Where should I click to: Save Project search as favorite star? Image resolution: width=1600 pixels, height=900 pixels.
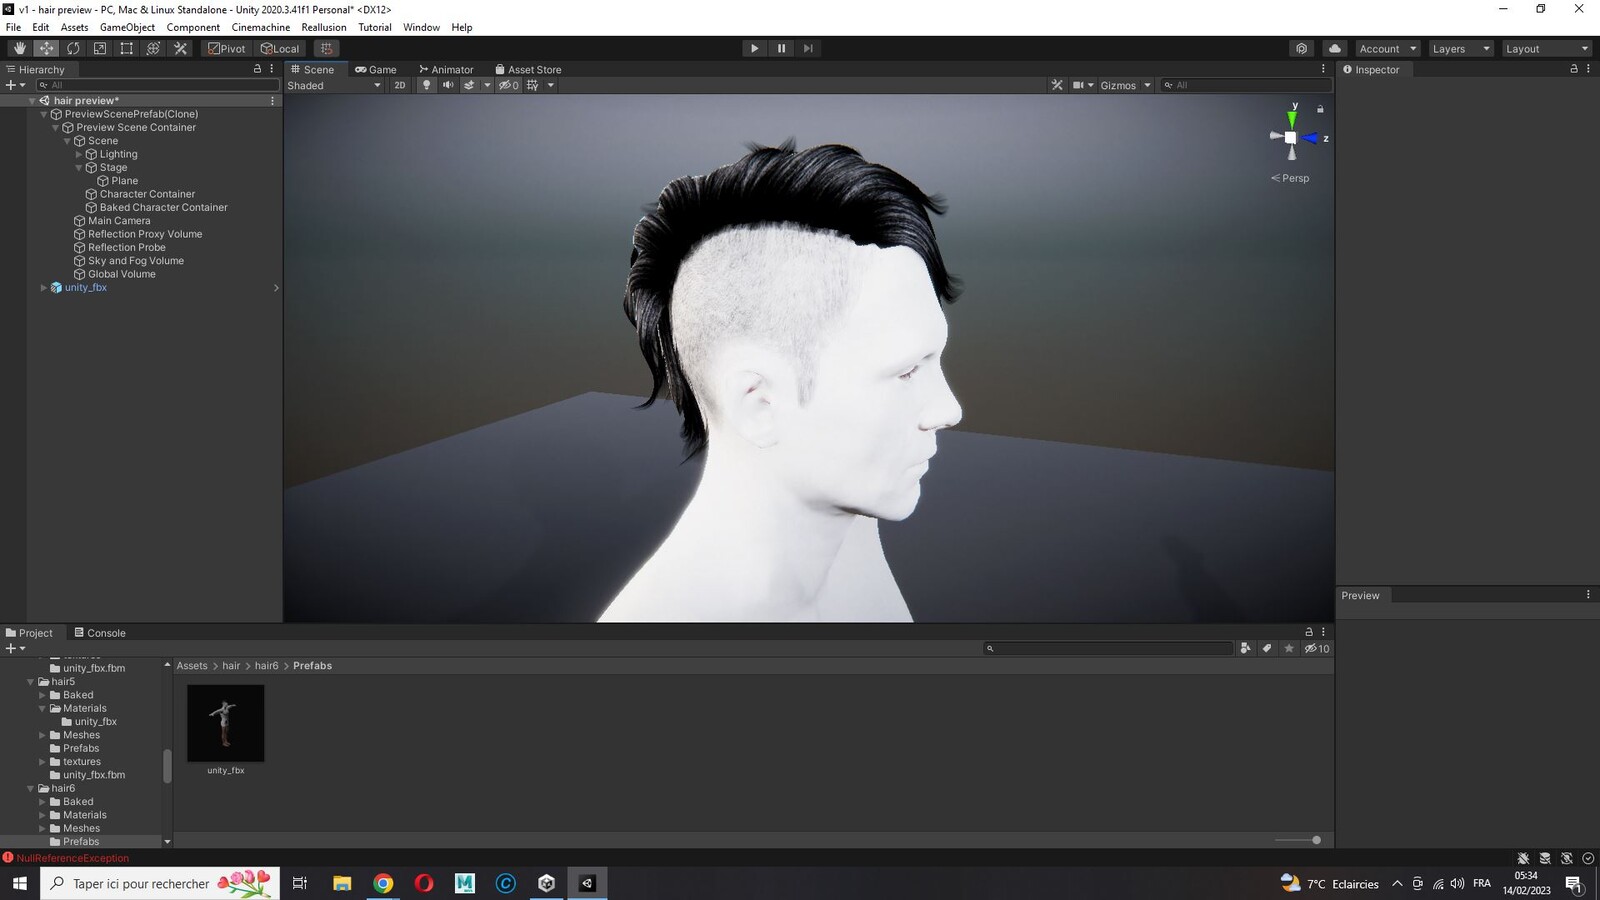coord(1289,648)
